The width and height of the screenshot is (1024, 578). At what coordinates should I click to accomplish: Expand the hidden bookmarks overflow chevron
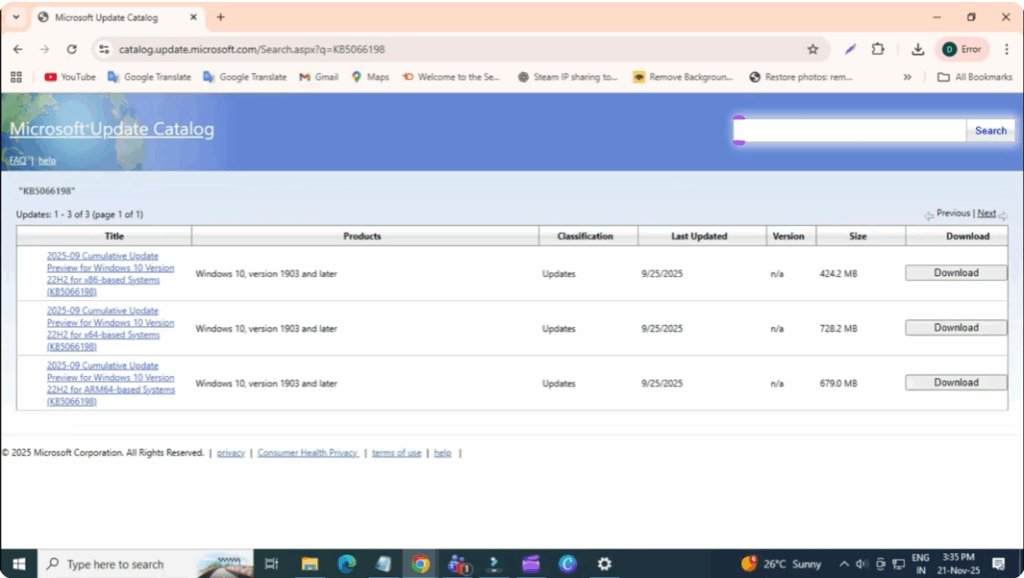(x=907, y=77)
